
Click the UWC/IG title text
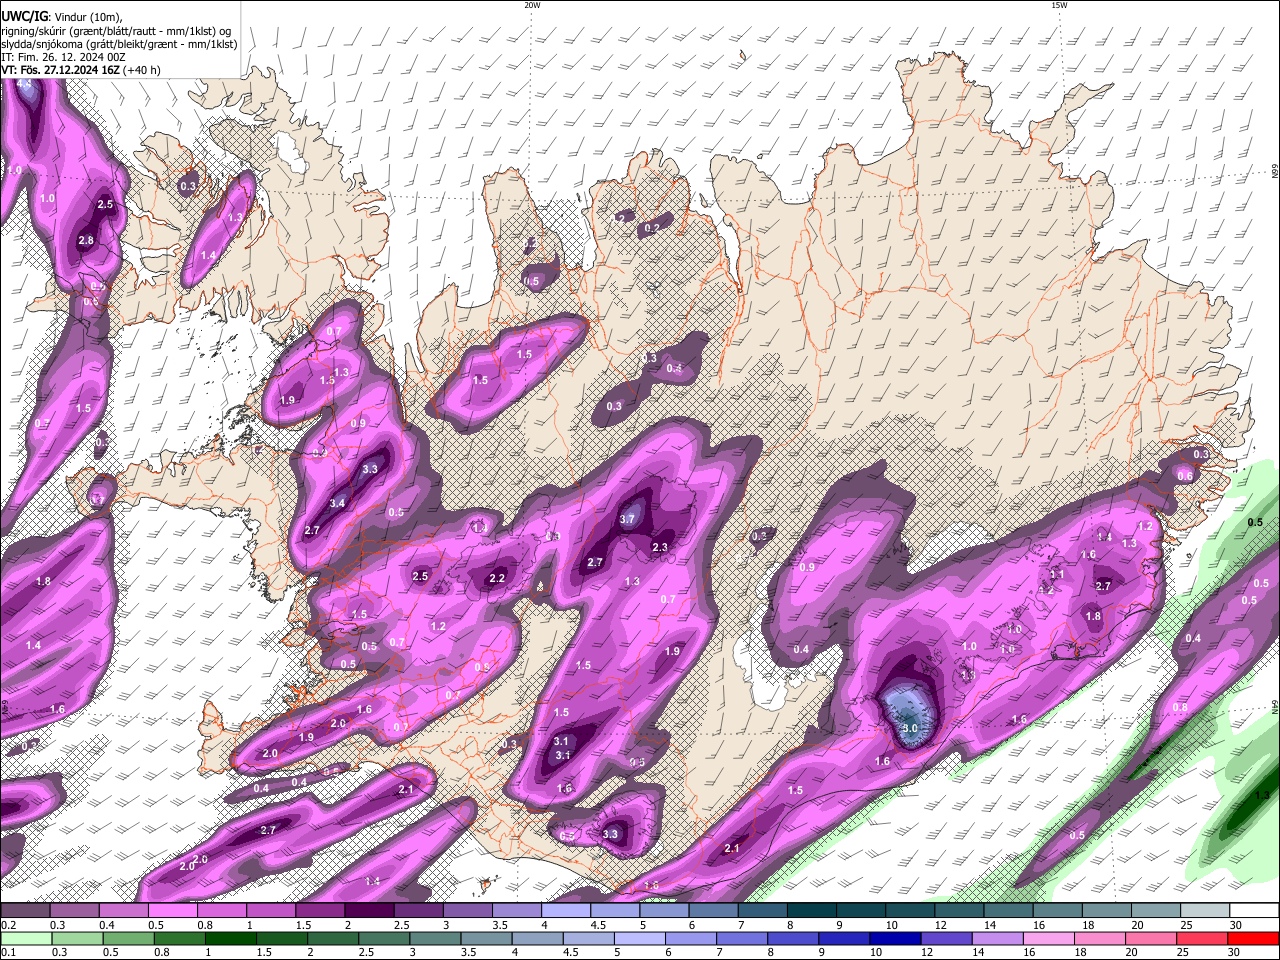point(23,16)
